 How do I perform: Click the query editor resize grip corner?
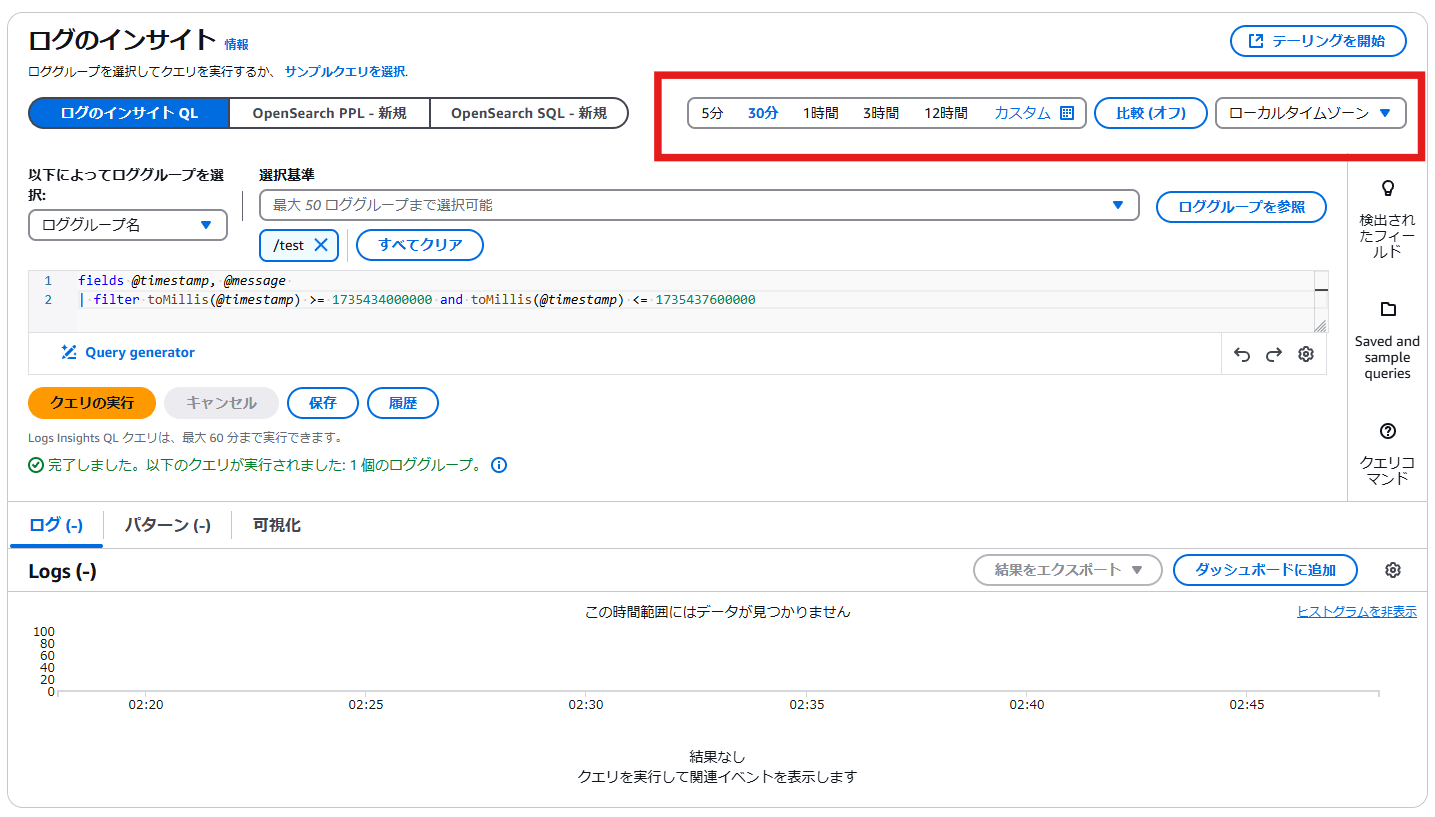(x=1320, y=325)
